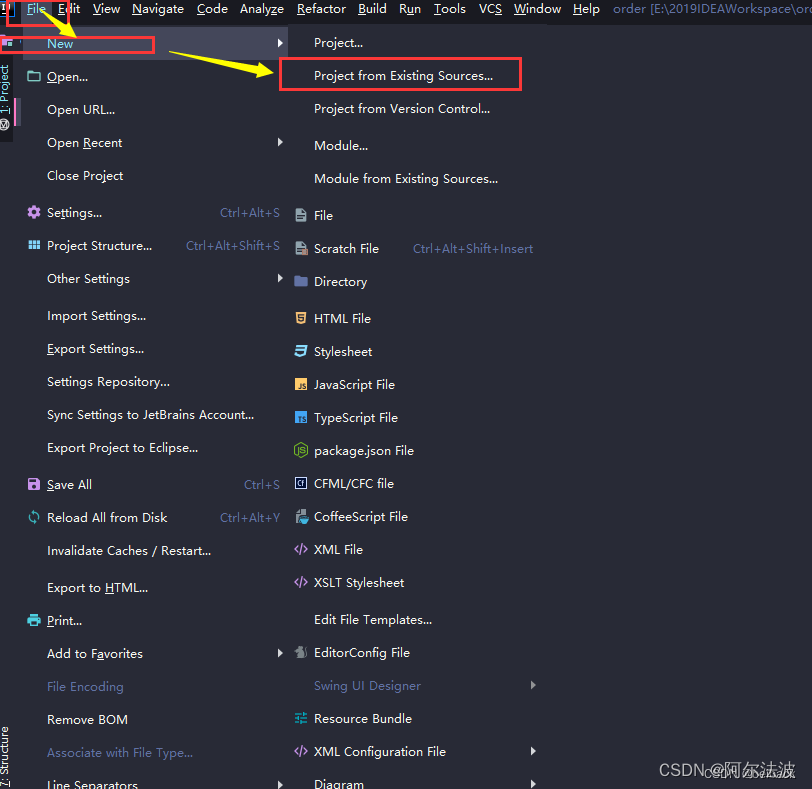This screenshot has width=812, height=789.
Task: Select the Project... entry in New submenu
Action: click(338, 42)
